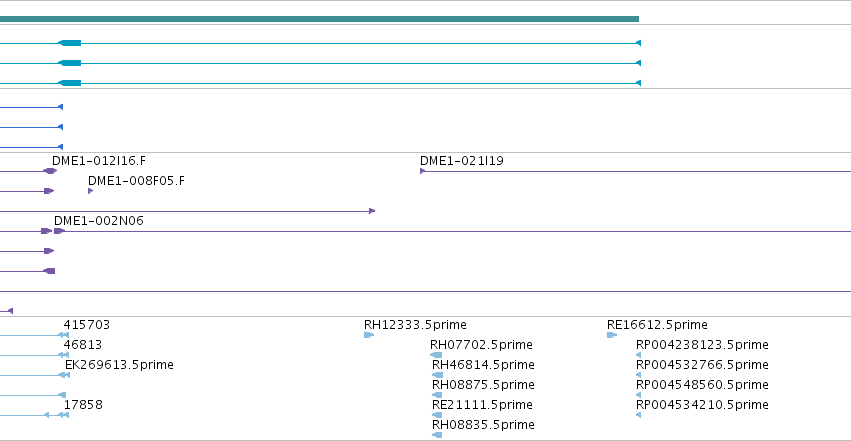Click the 415703 double-arrow glyph
Image resolution: width=851 pixels, height=441 pixels.
[63, 335]
